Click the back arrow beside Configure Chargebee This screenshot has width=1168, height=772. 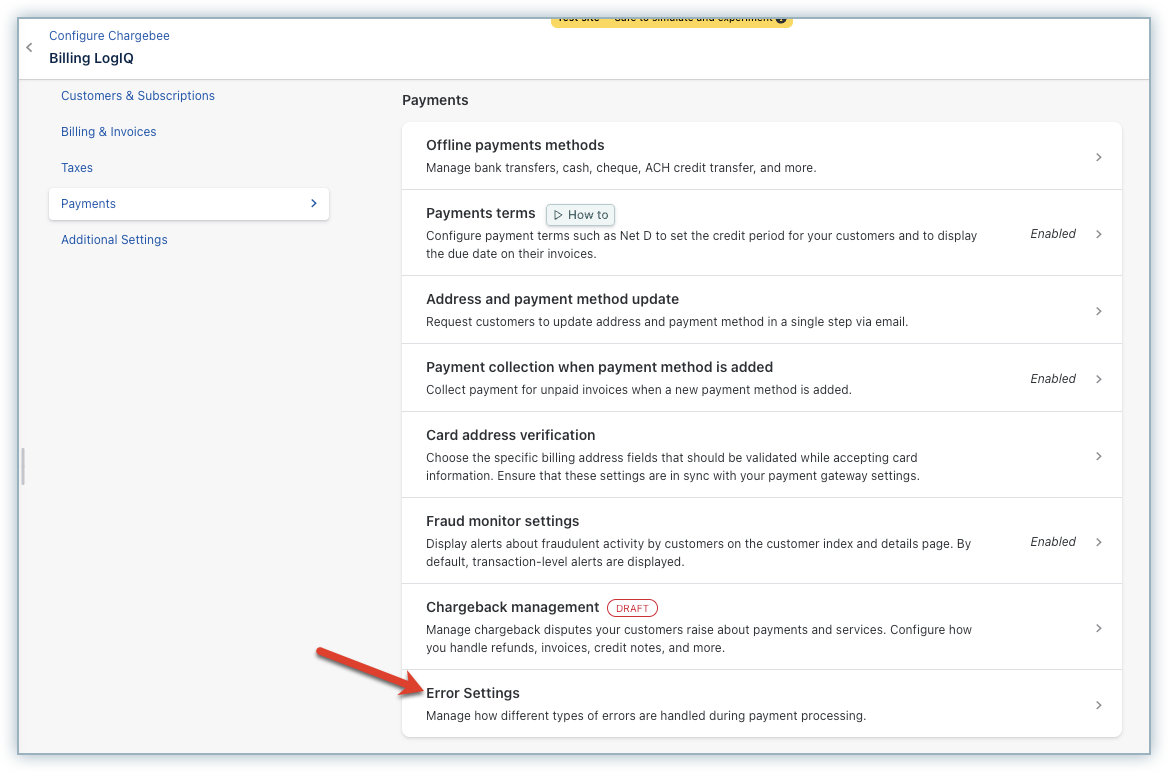tap(28, 46)
